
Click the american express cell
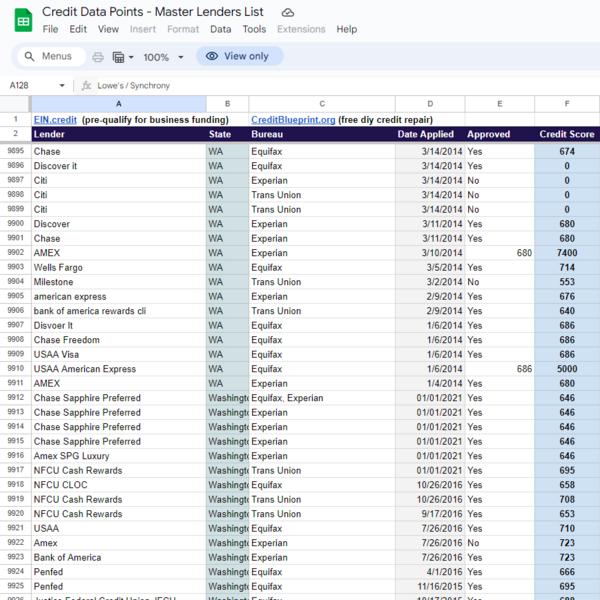pos(119,297)
